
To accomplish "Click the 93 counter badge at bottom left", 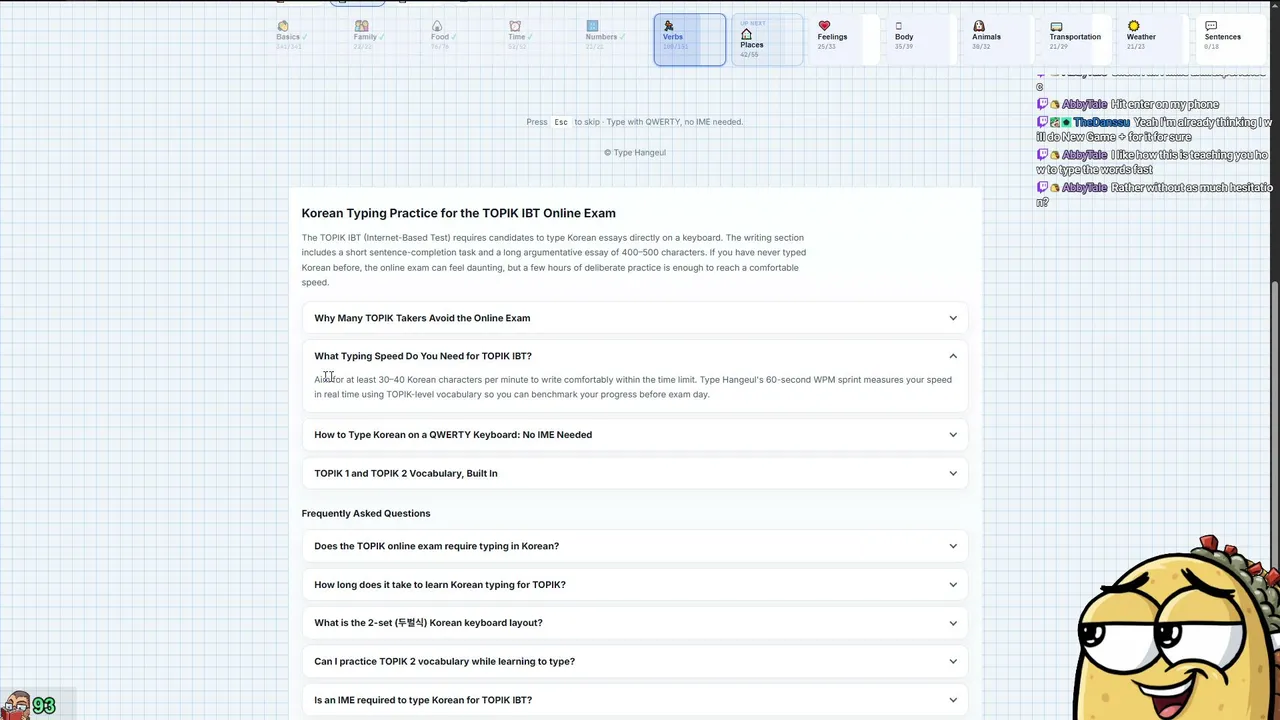I will point(44,706).
